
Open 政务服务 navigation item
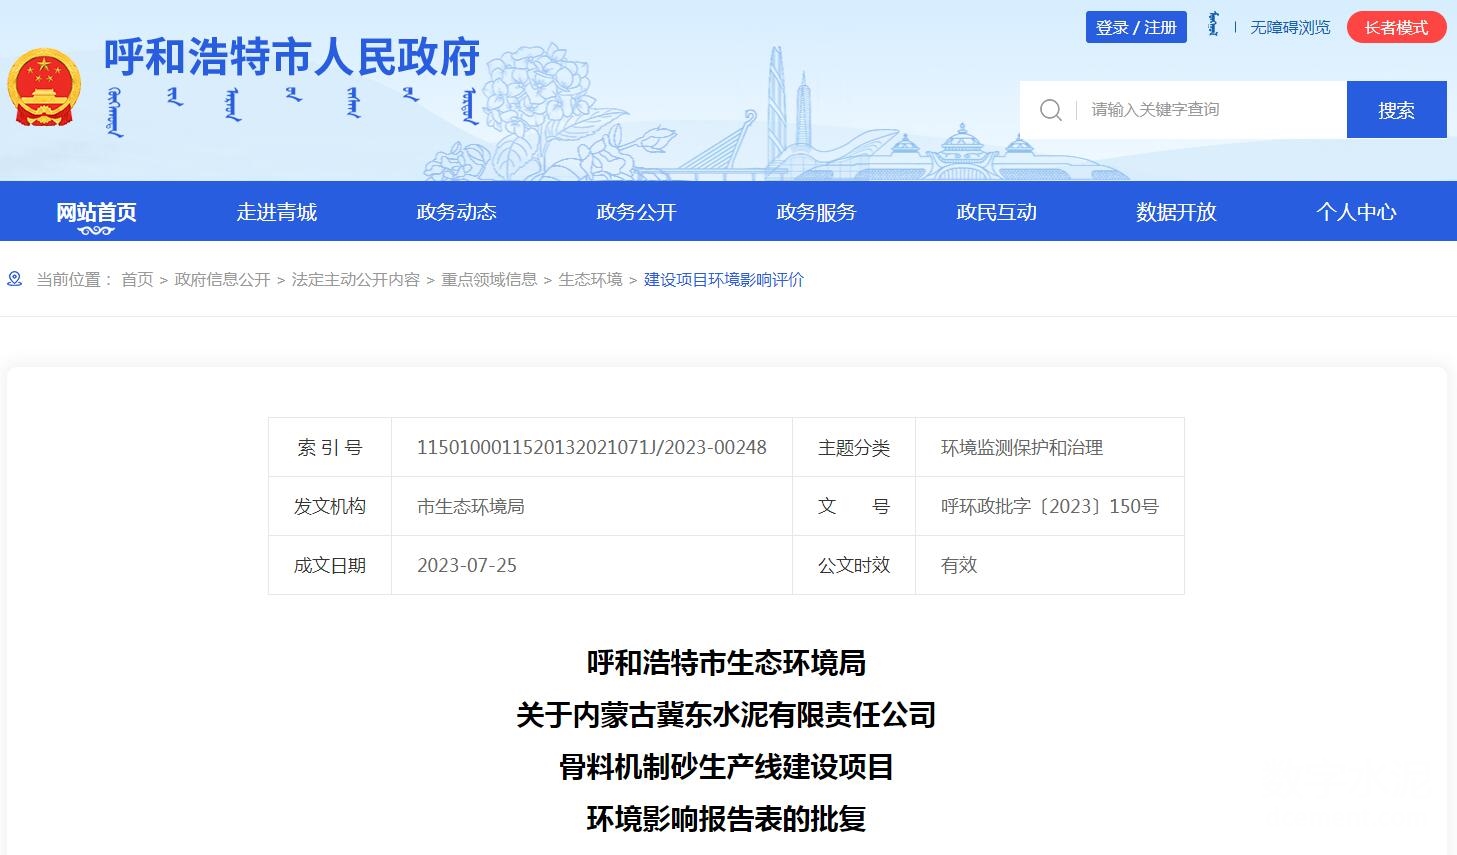pos(816,212)
